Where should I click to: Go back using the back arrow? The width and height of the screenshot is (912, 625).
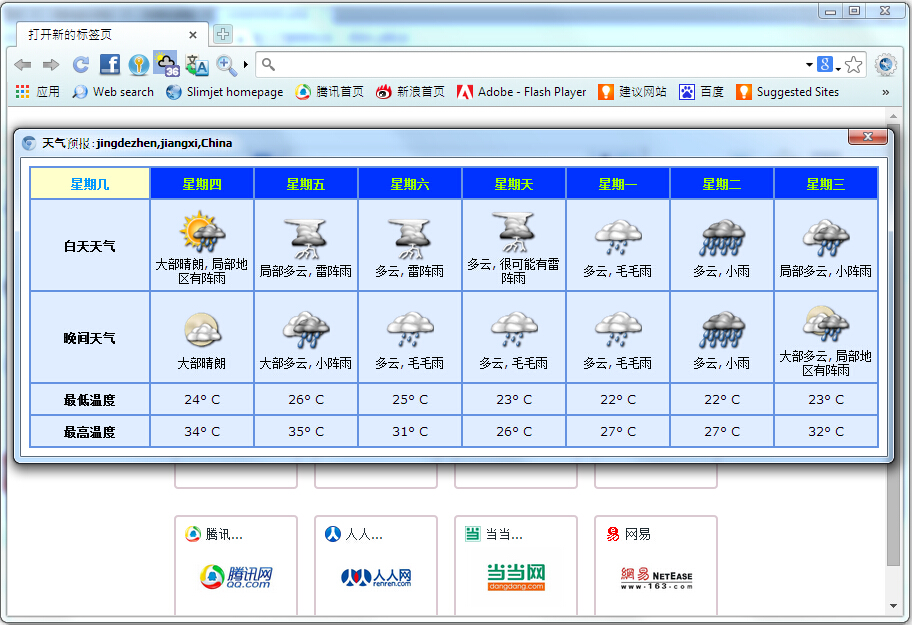[23, 64]
